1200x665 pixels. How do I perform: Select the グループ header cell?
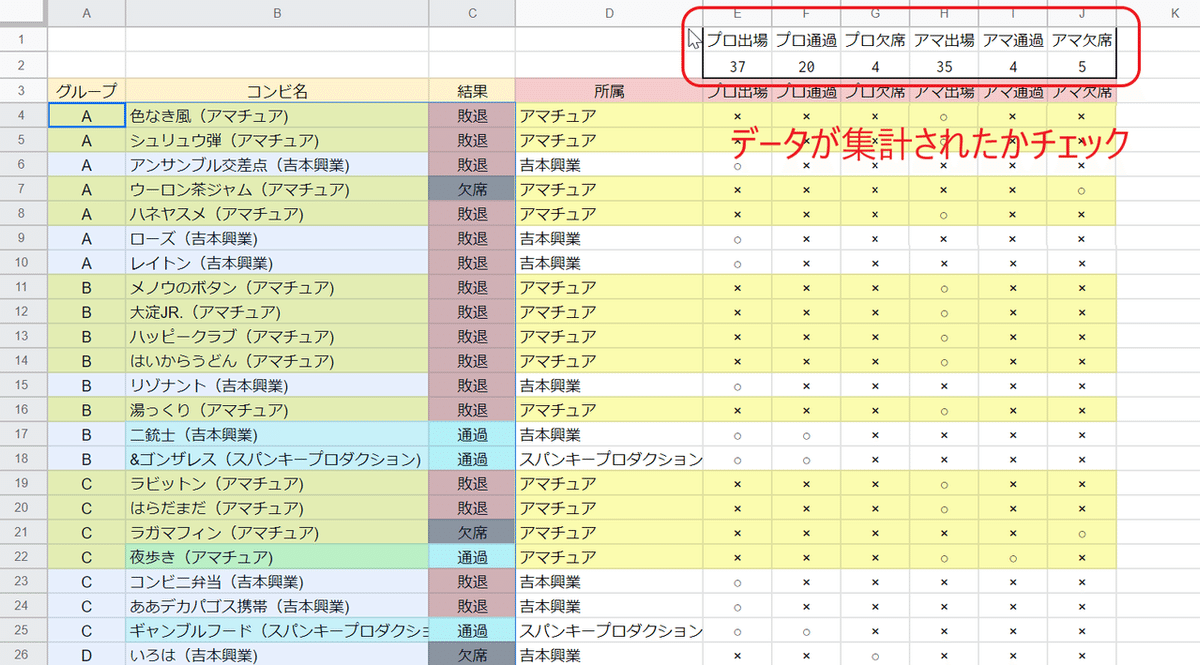tap(86, 90)
